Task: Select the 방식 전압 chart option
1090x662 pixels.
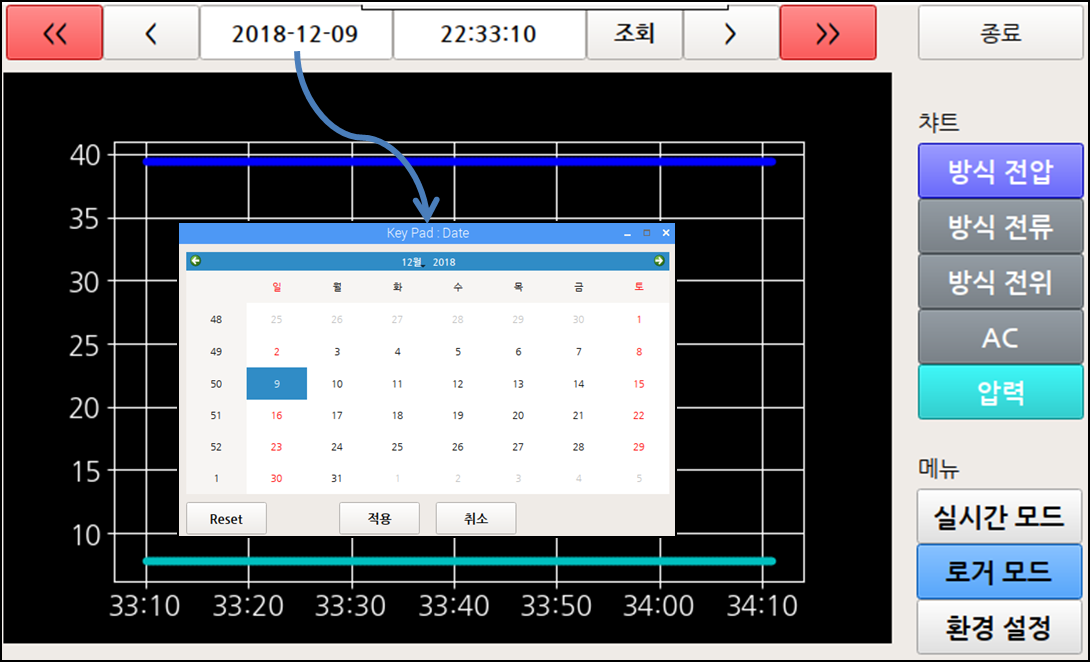Action: pos(1000,171)
